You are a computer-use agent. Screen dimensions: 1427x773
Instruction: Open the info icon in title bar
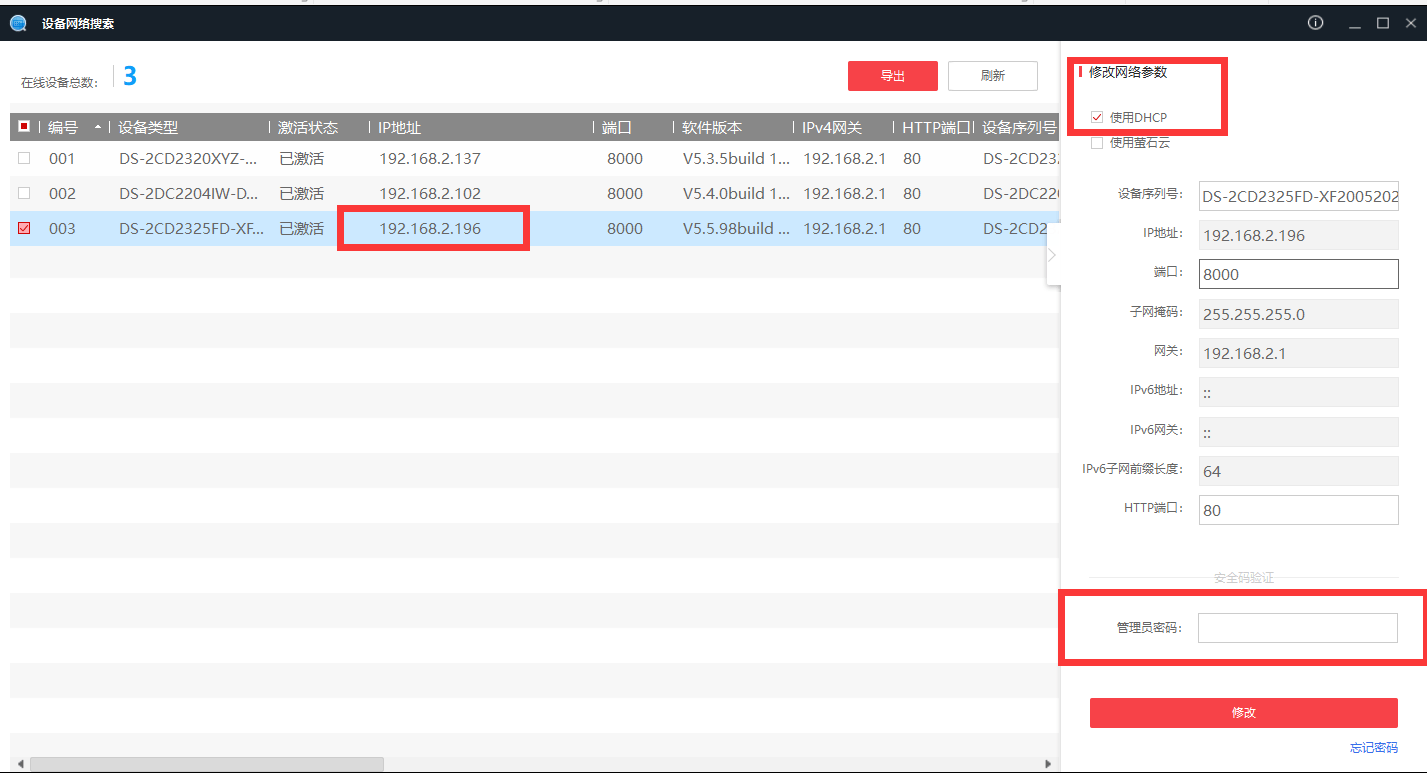coord(1315,23)
